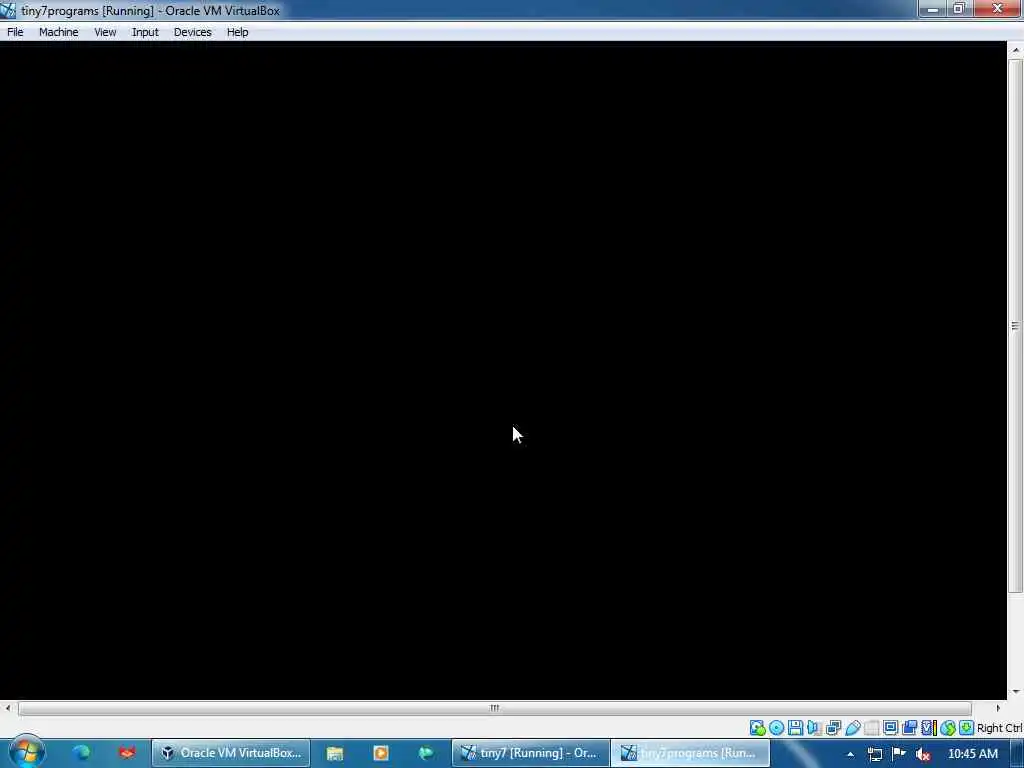Click the Show desktop strip beside the clock
This screenshot has width=1024, height=768.
(1017, 754)
